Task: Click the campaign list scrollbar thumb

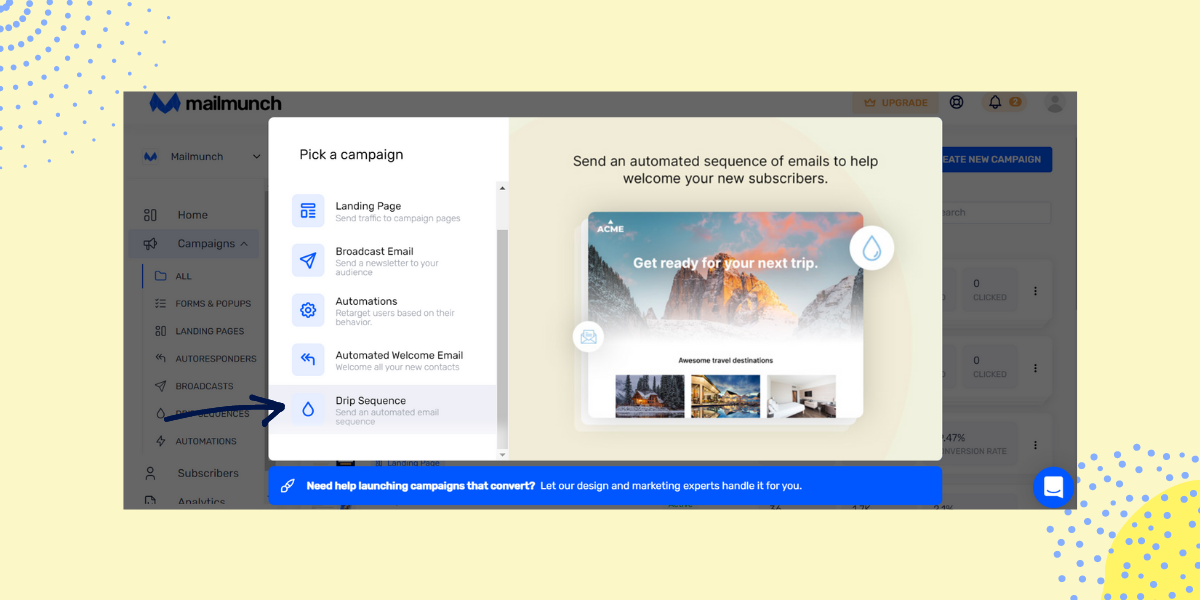Action: pos(503,338)
